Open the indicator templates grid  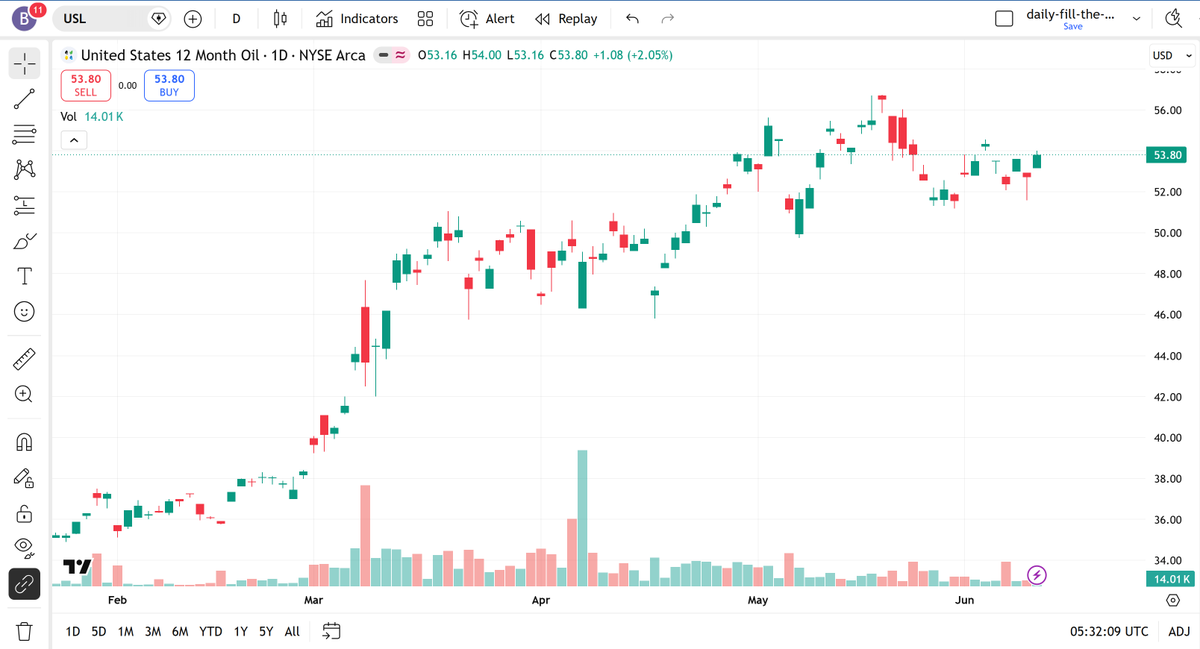(425, 19)
